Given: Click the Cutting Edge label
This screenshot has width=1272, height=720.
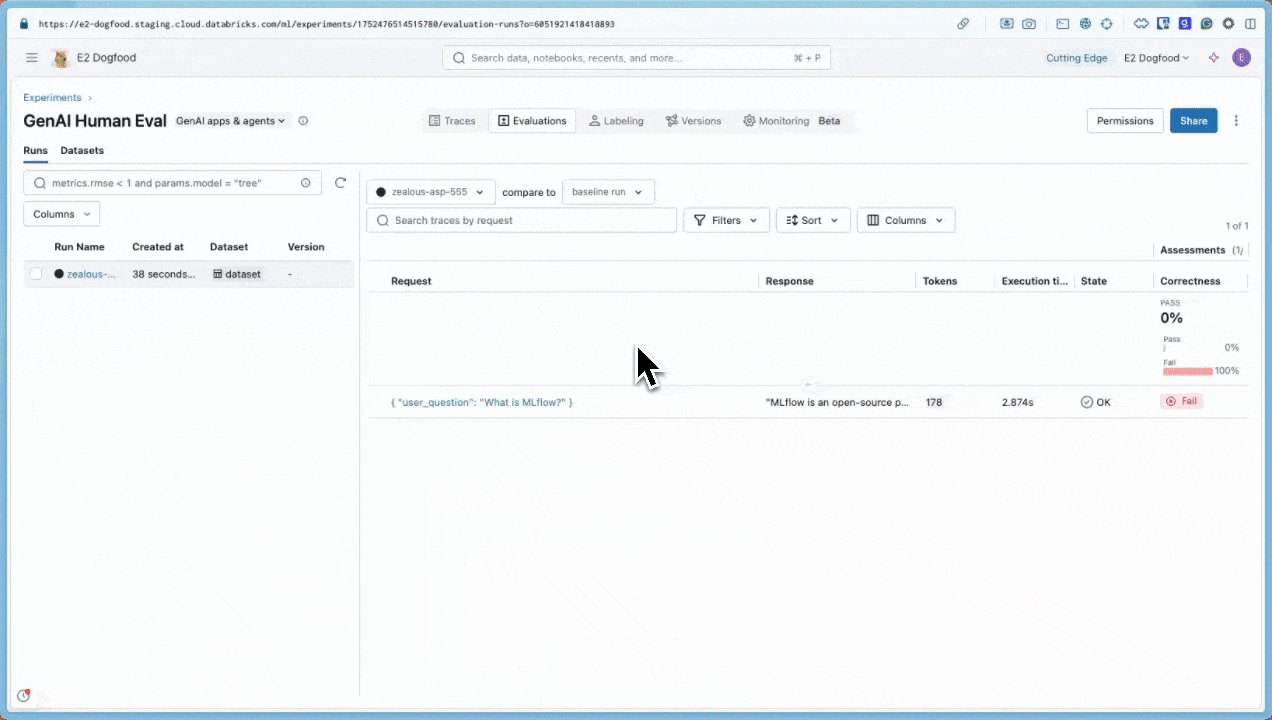Looking at the screenshot, I should coord(1077,58).
